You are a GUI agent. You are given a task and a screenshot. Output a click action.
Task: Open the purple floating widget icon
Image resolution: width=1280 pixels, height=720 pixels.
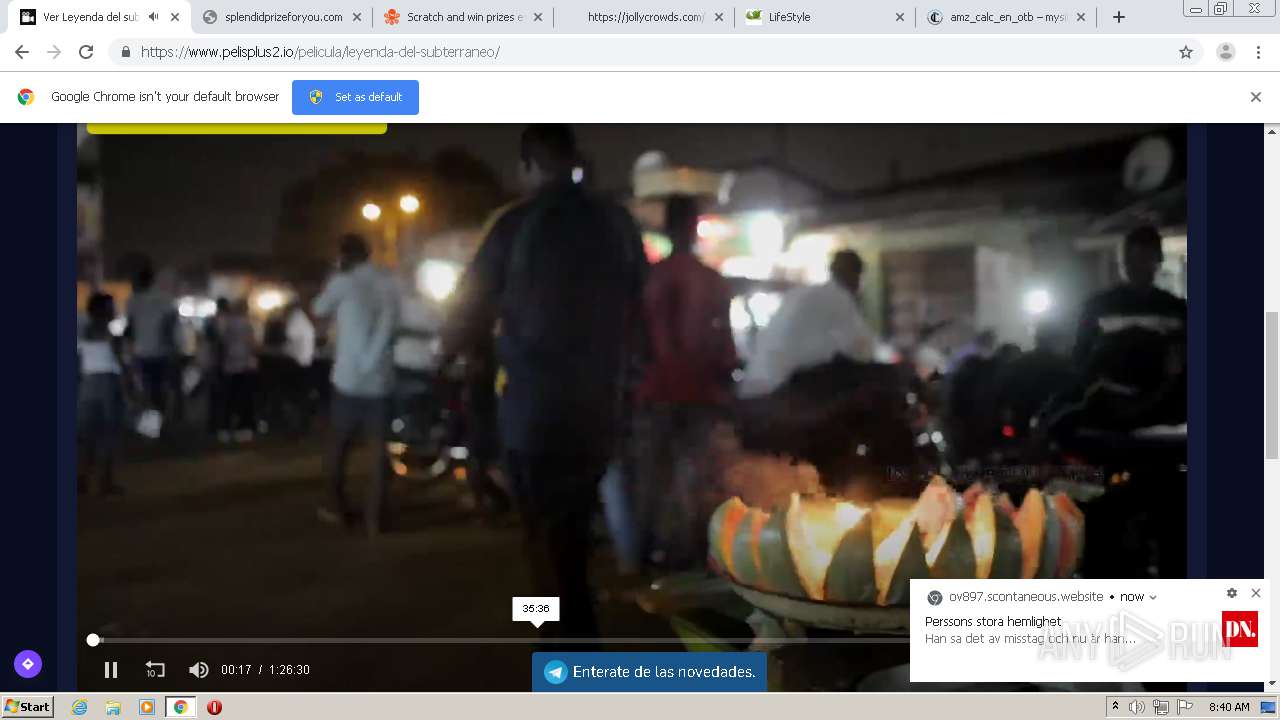tap(28, 664)
